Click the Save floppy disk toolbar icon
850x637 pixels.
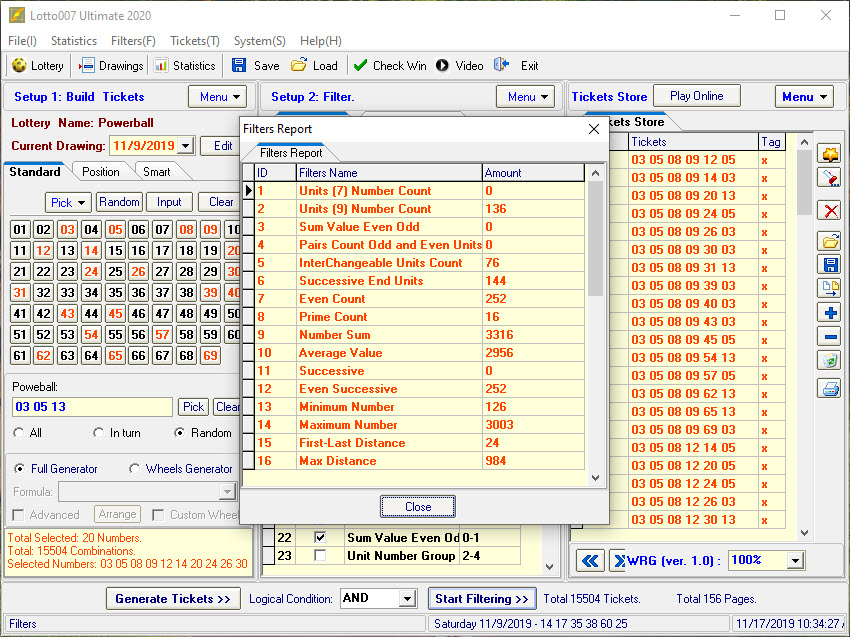[x=239, y=66]
